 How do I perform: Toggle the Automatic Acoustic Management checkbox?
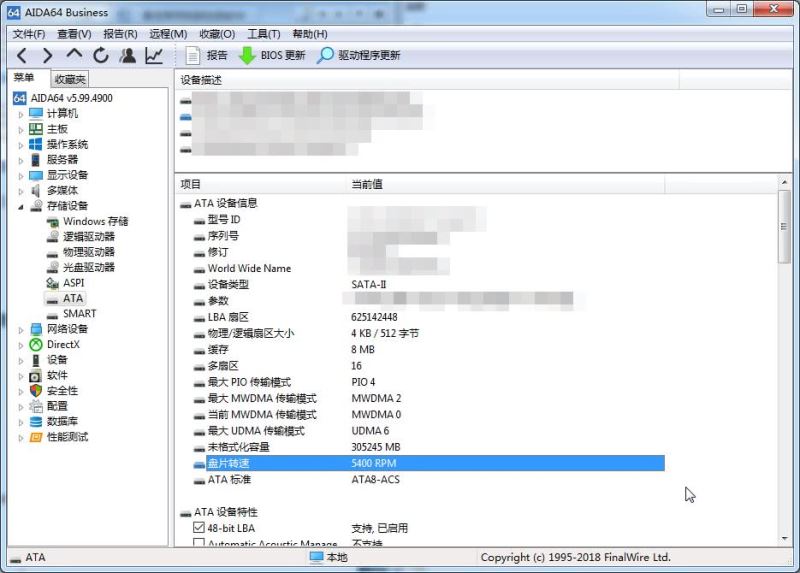199,542
